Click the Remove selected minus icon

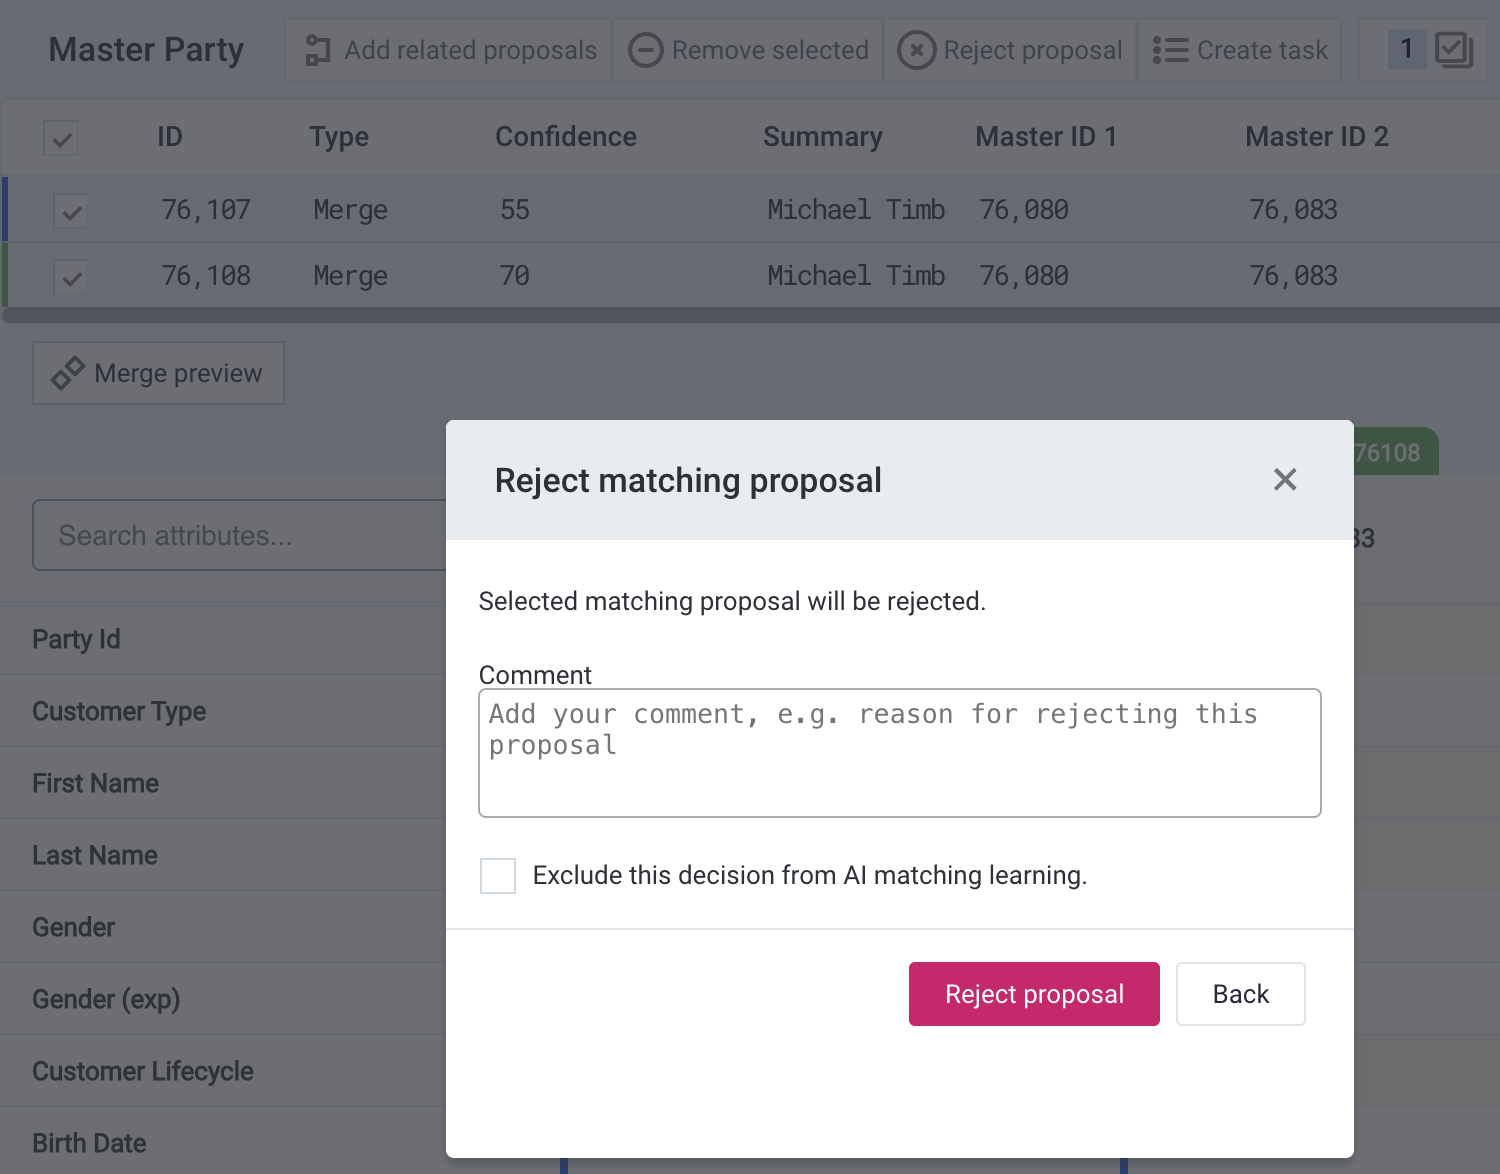pos(646,49)
